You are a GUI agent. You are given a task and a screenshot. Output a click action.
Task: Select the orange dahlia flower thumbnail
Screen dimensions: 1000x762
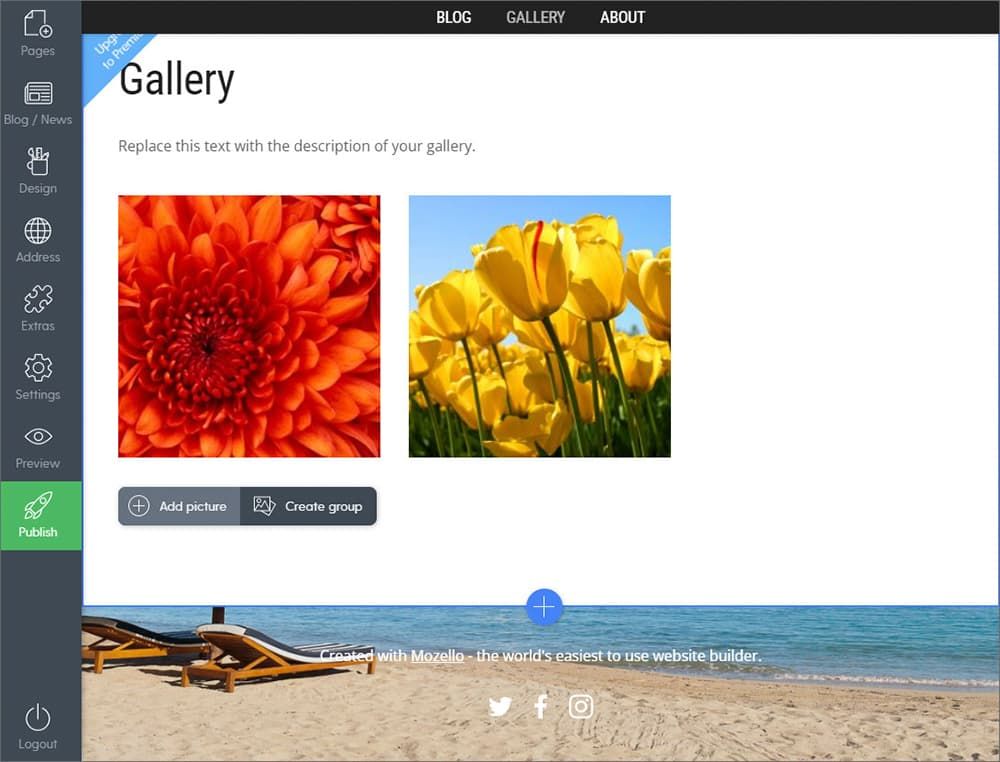(249, 326)
